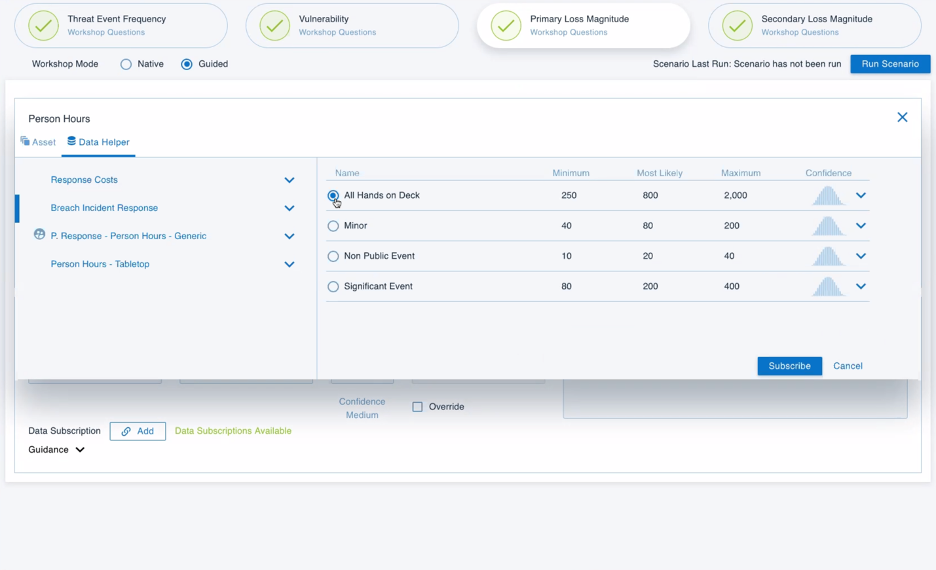Expand P. Response - Person Hours - Generic chevron
The width and height of the screenshot is (936, 570).
[x=290, y=236]
